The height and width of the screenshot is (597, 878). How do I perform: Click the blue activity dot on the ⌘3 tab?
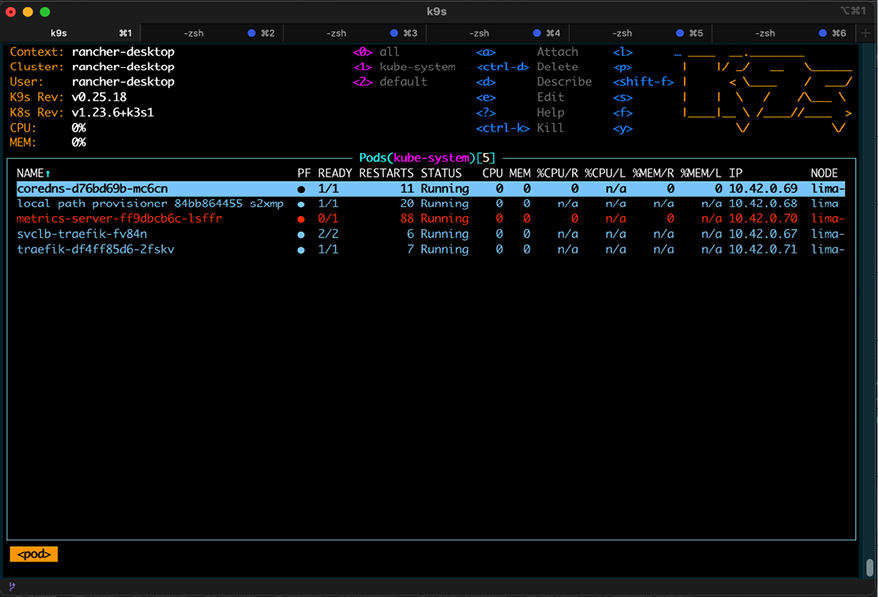tap(394, 33)
